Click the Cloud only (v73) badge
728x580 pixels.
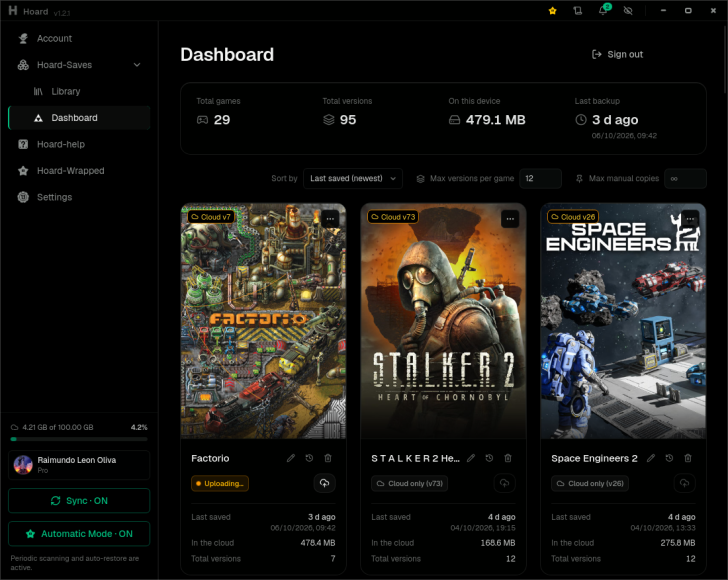410,483
